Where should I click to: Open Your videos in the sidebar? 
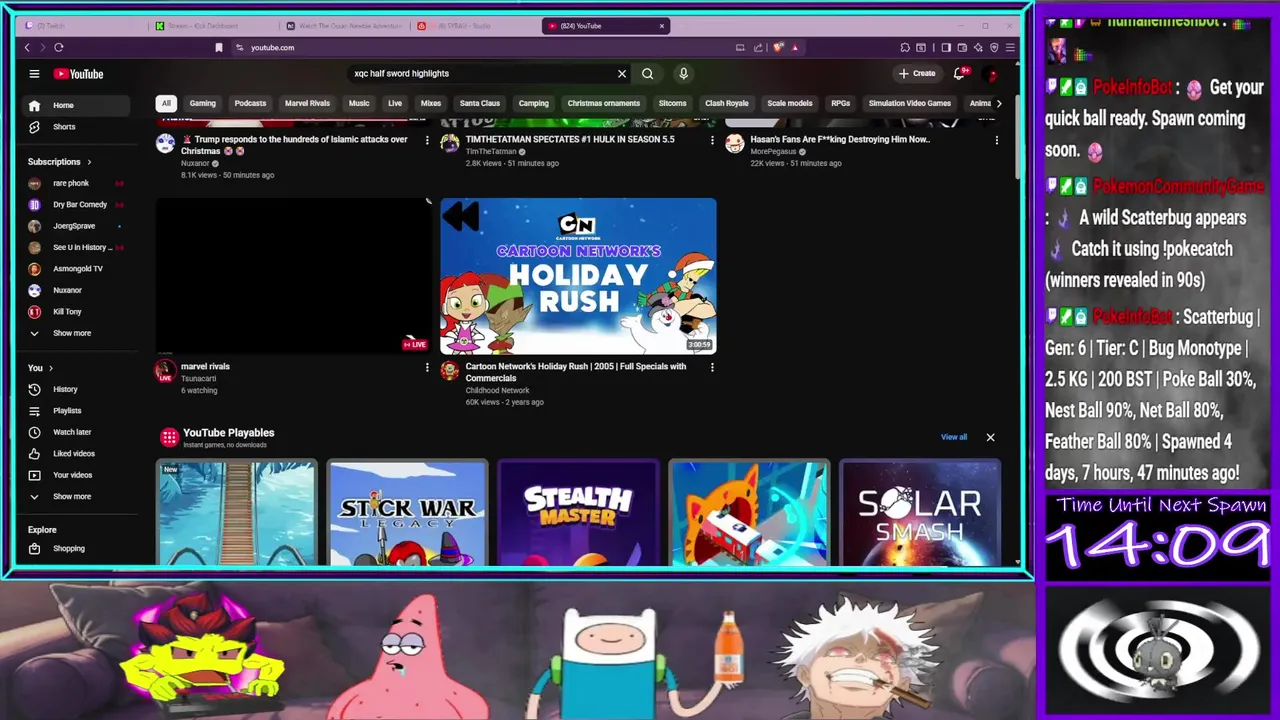coord(72,475)
